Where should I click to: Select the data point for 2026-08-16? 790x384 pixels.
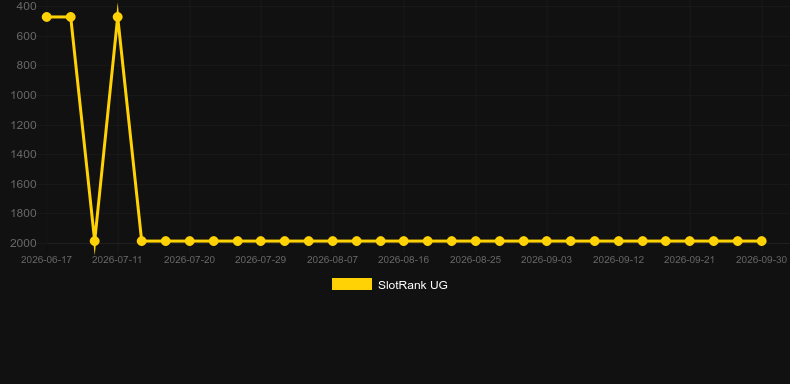404,241
